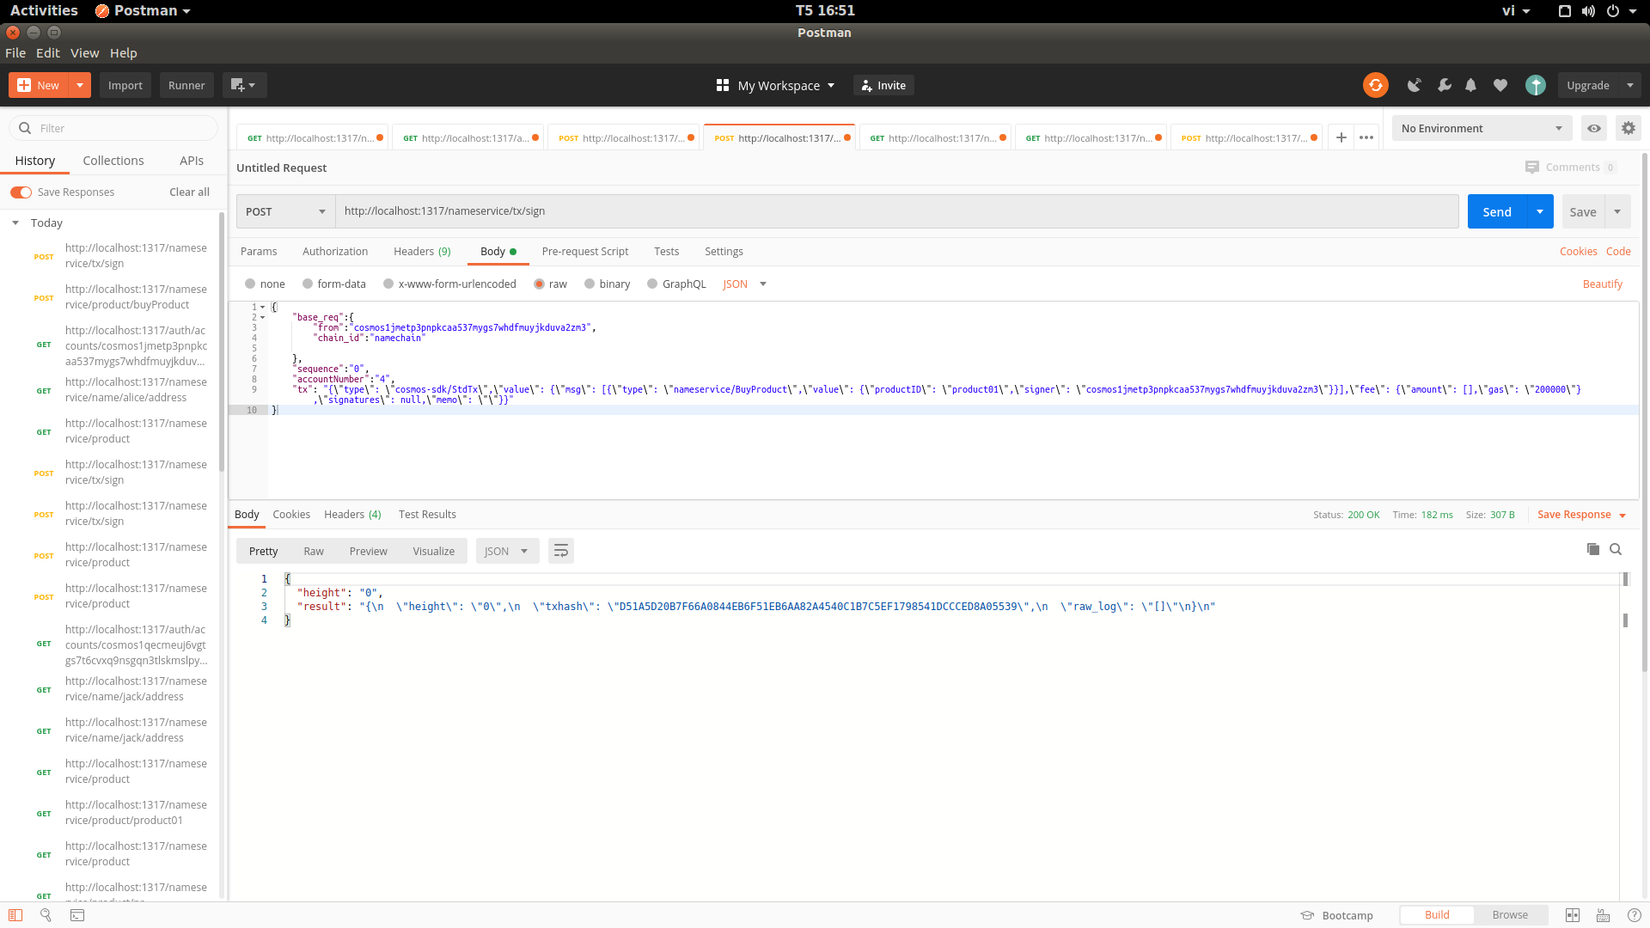
Task: Switch to Browse mode
Action: coord(1510,915)
